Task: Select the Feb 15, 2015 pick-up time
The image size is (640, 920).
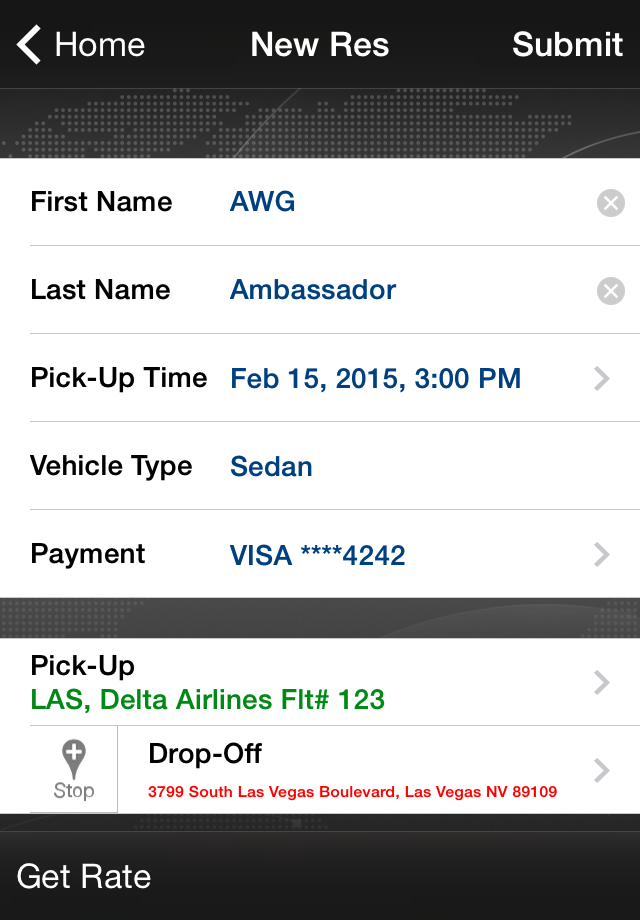Action: point(376,379)
